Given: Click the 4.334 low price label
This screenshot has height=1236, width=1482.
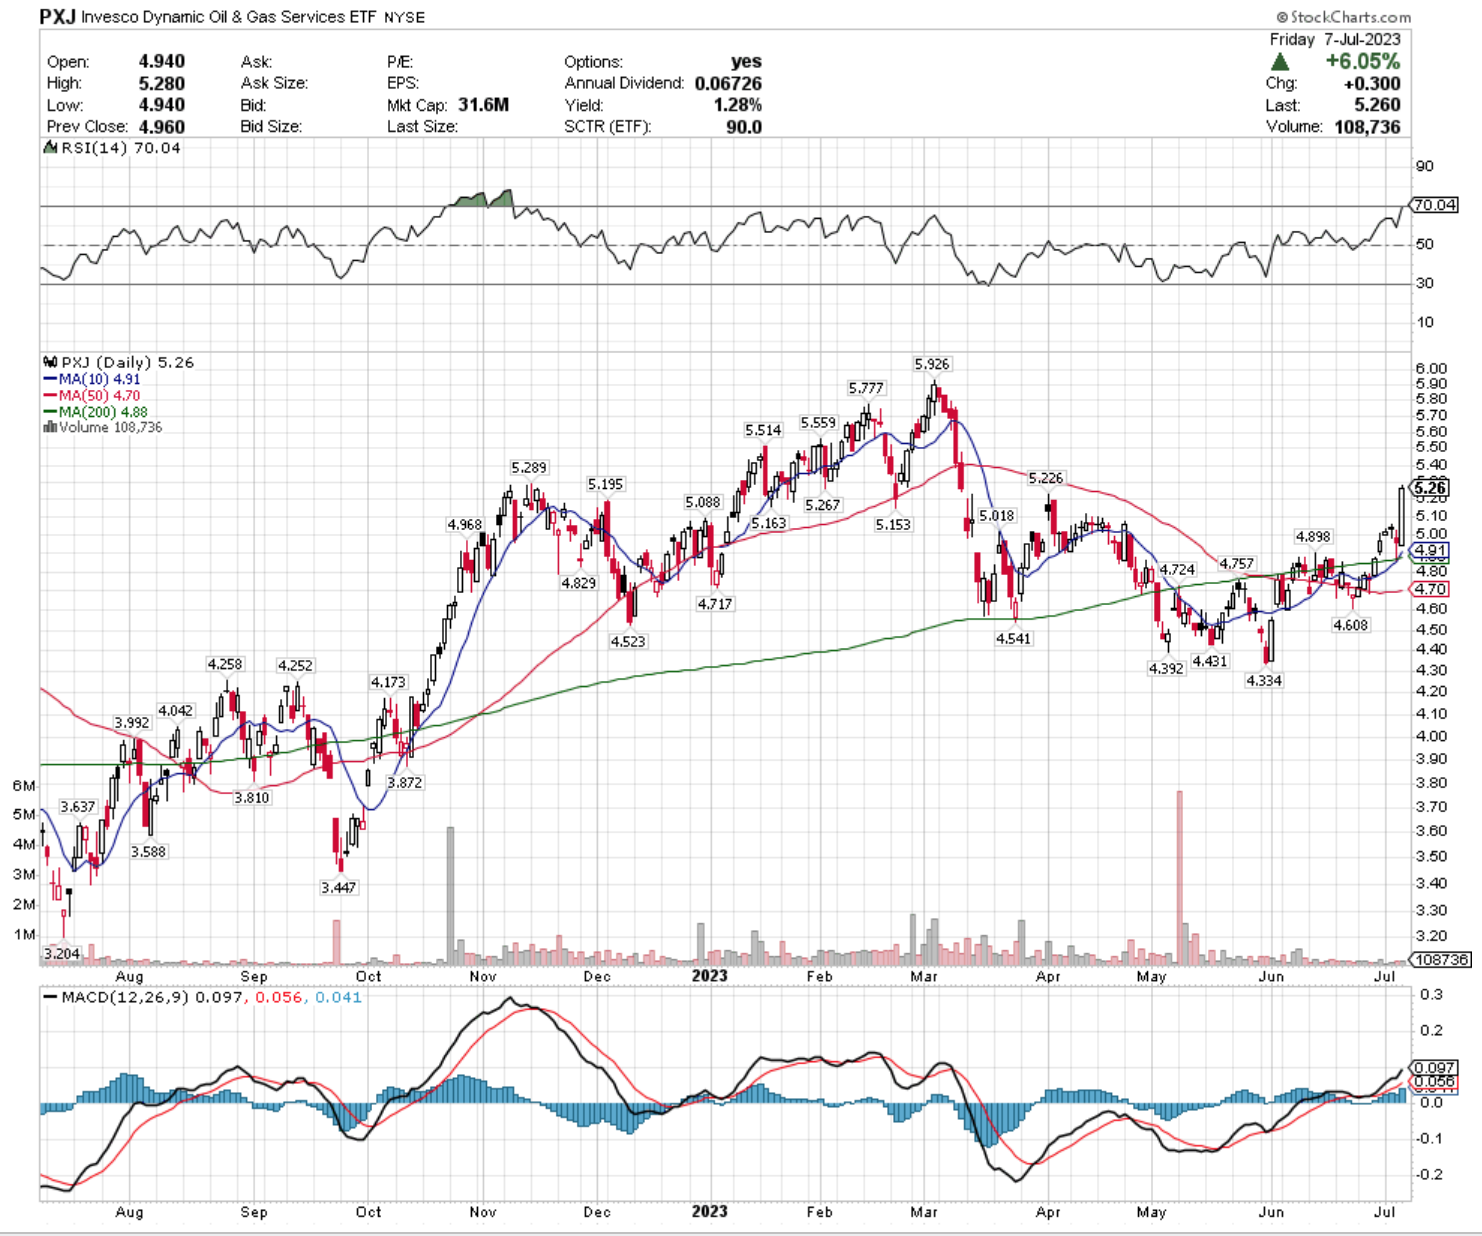Looking at the screenshot, I should click(1263, 680).
